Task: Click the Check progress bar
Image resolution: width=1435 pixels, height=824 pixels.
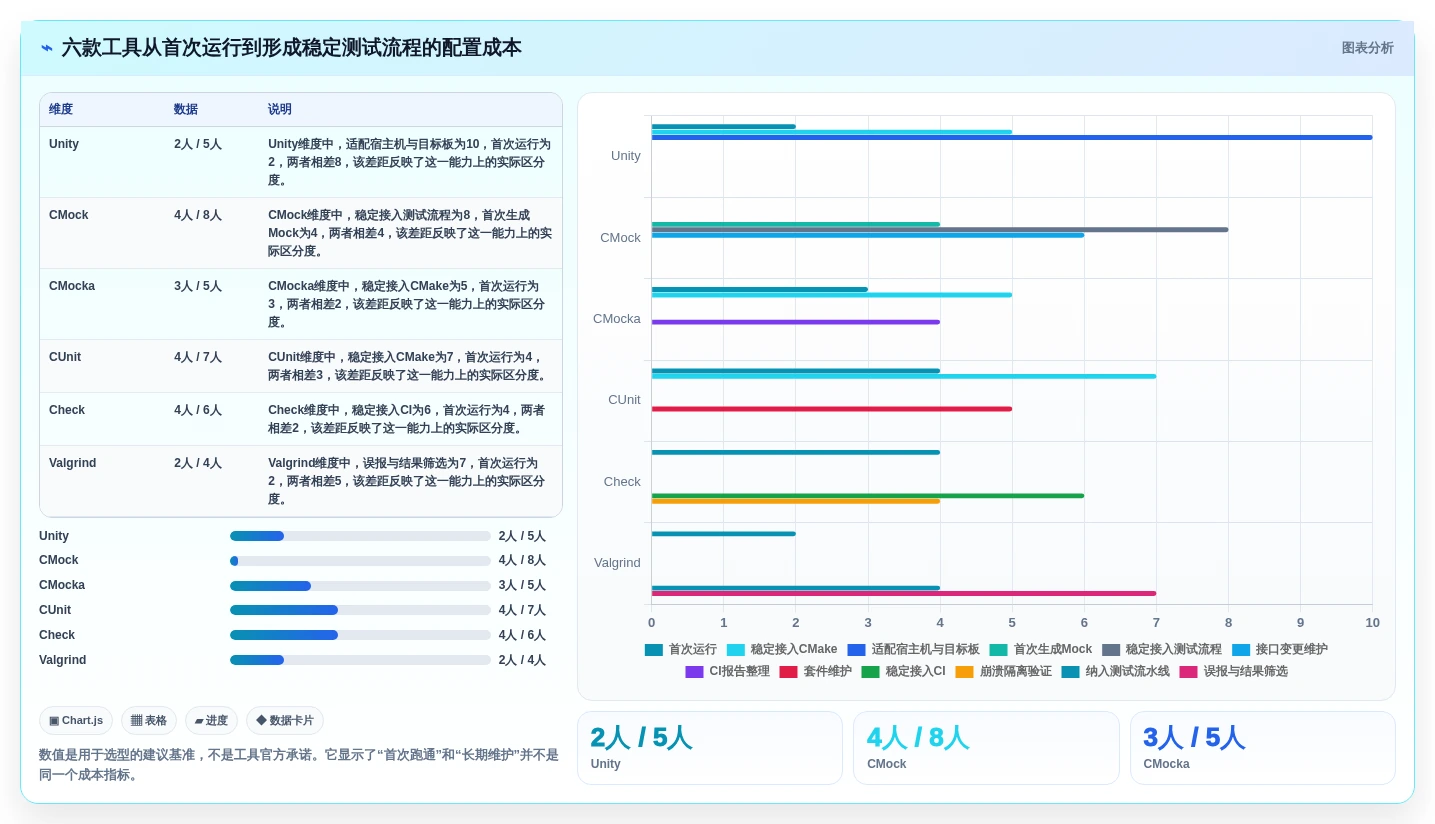Action: pyautogui.click(x=360, y=635)
